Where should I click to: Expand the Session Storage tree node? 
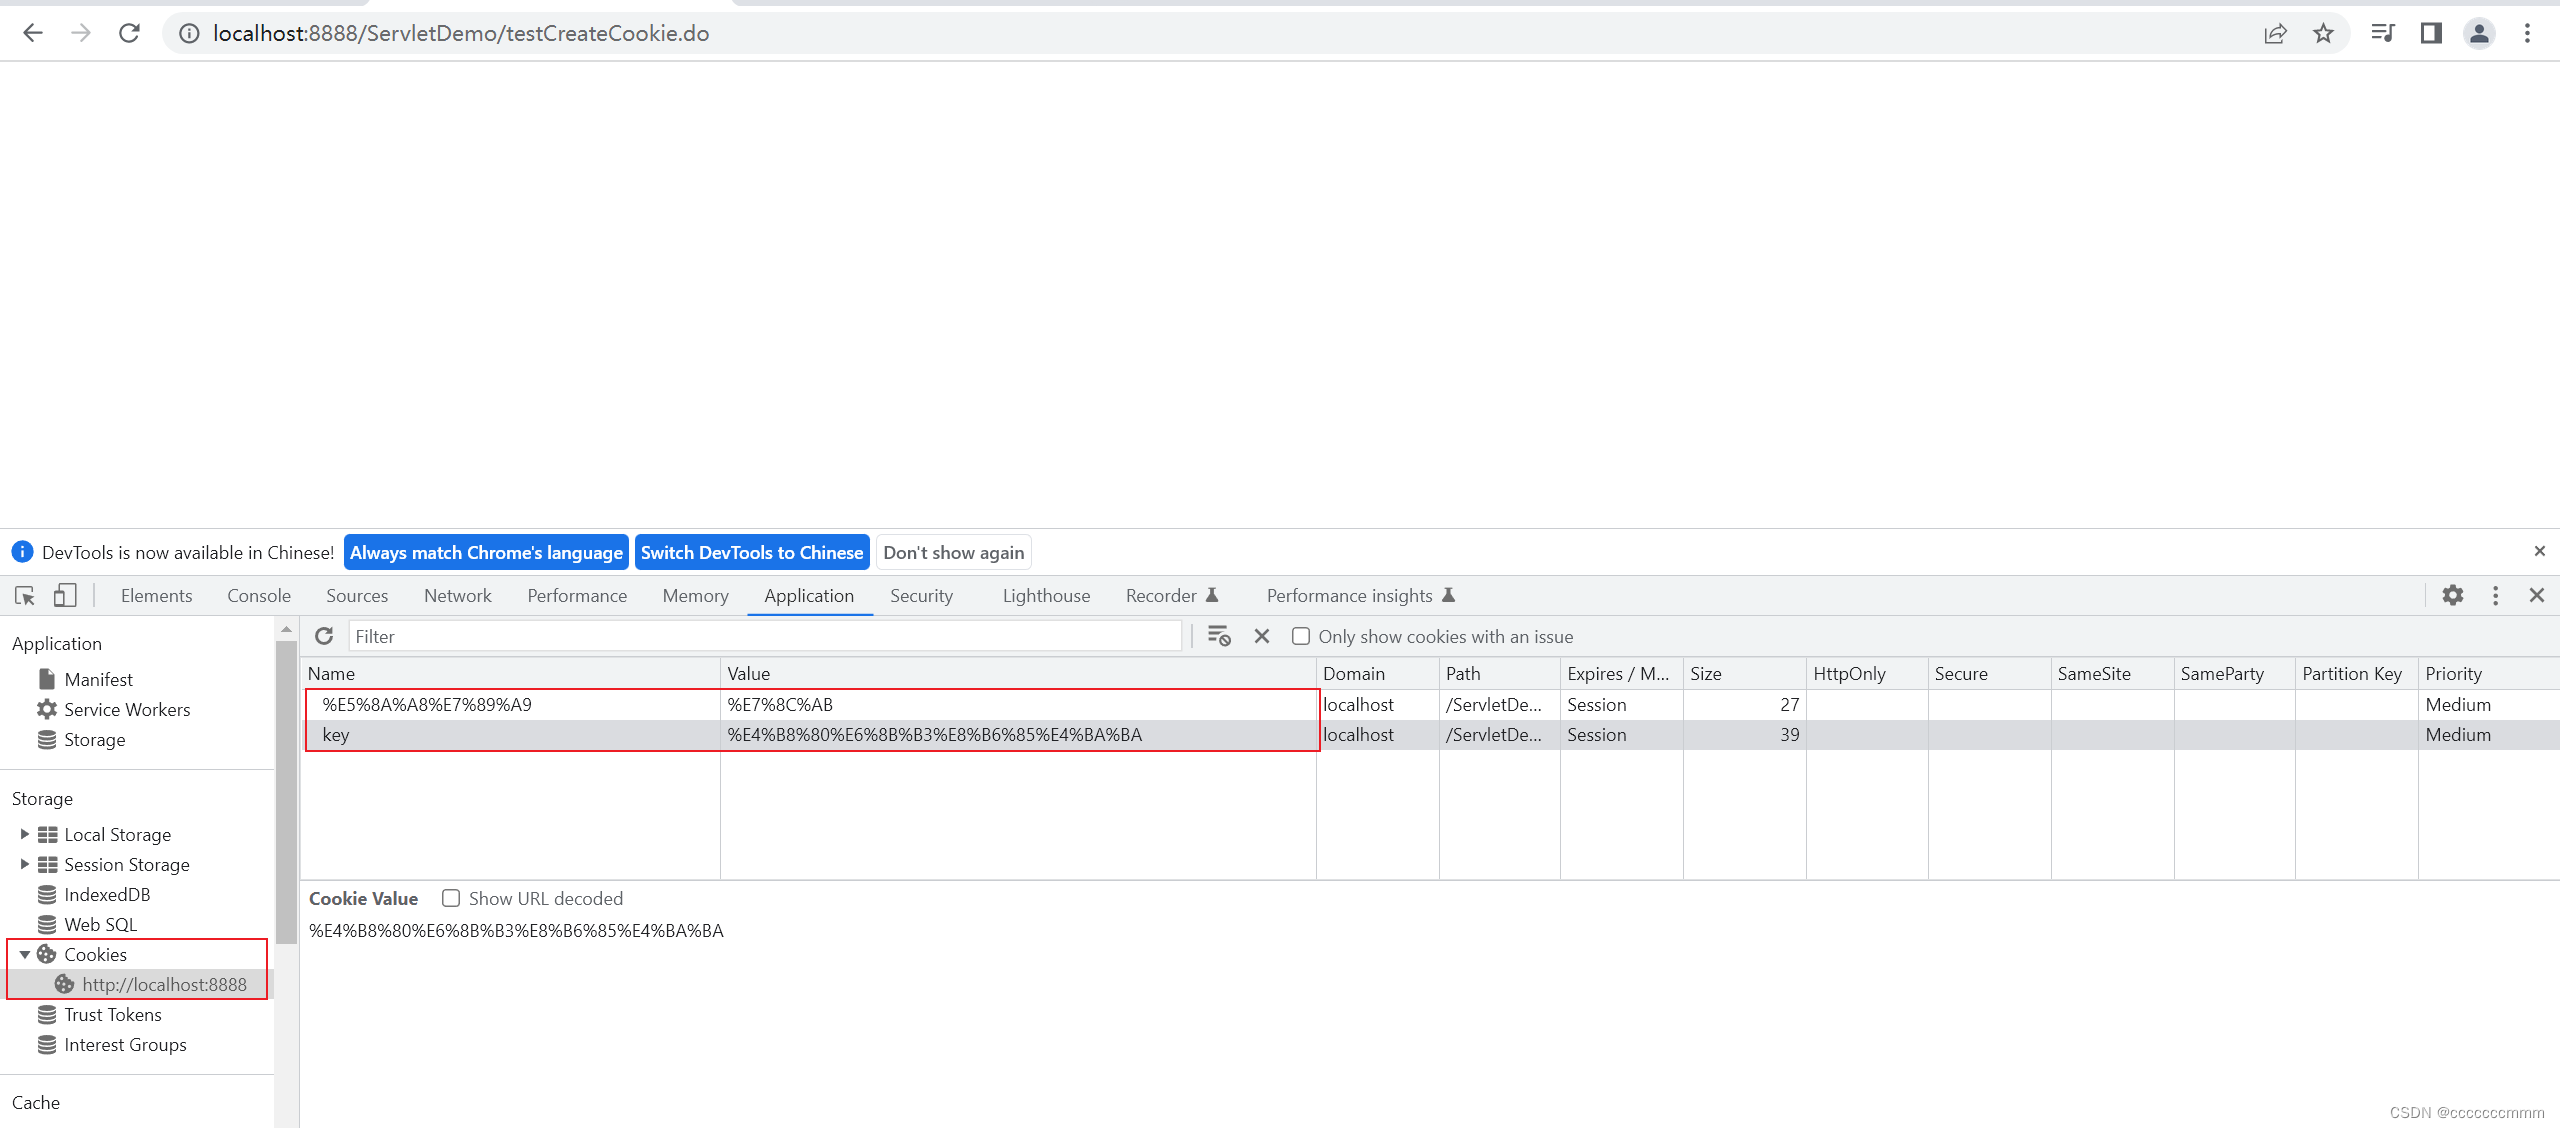coord(24,864)
